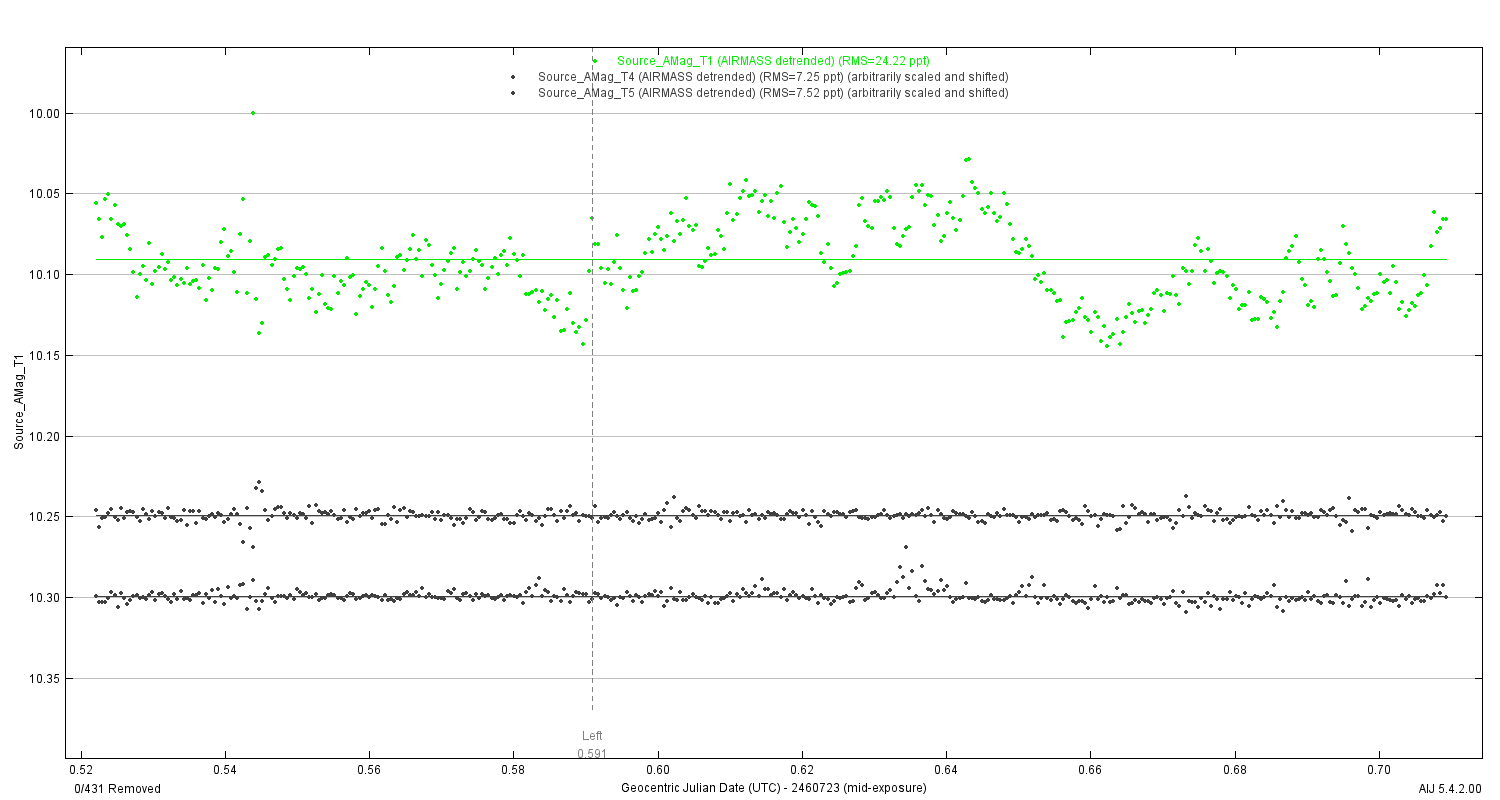Click the 'AIJ 5.4.2.00' version label
This screenshot has width=1500, height=800.
pyautogui.click(x=1450, y=789)
